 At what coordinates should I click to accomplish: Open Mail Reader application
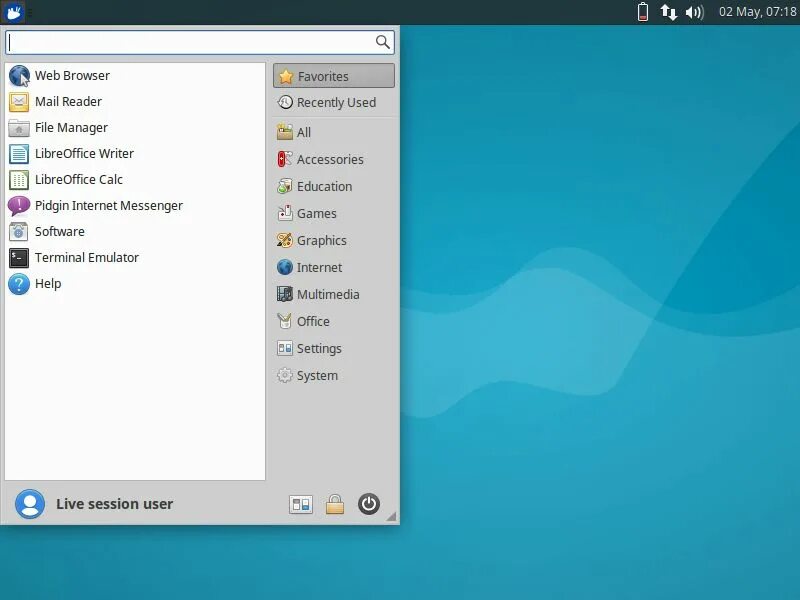pyautogui.click(x=135, y=102)
